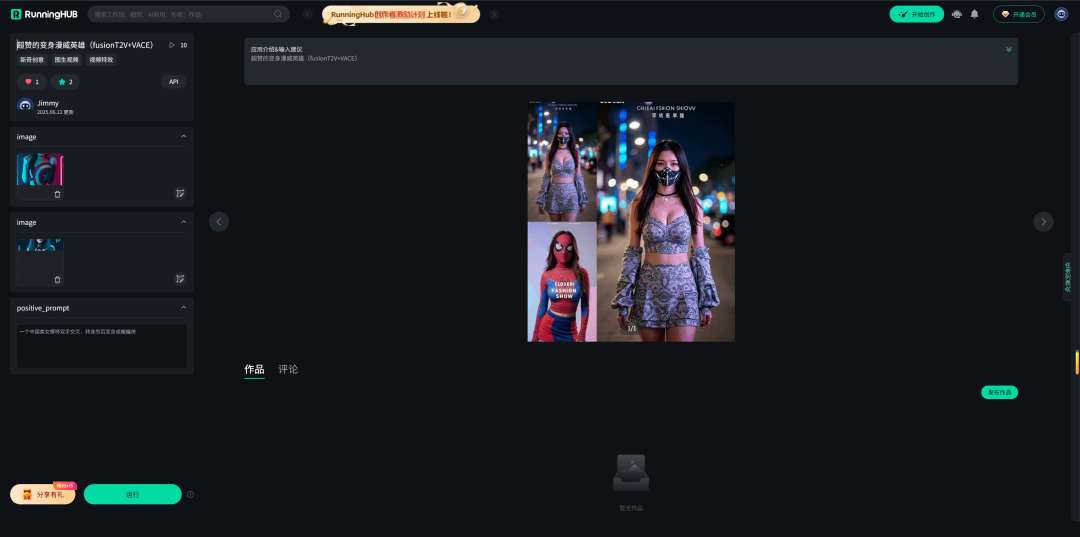Image resolution: width=1080 pixels, height=537 pixels.
Task: Click into the positive_prompt text area
Action: [102, 346]
